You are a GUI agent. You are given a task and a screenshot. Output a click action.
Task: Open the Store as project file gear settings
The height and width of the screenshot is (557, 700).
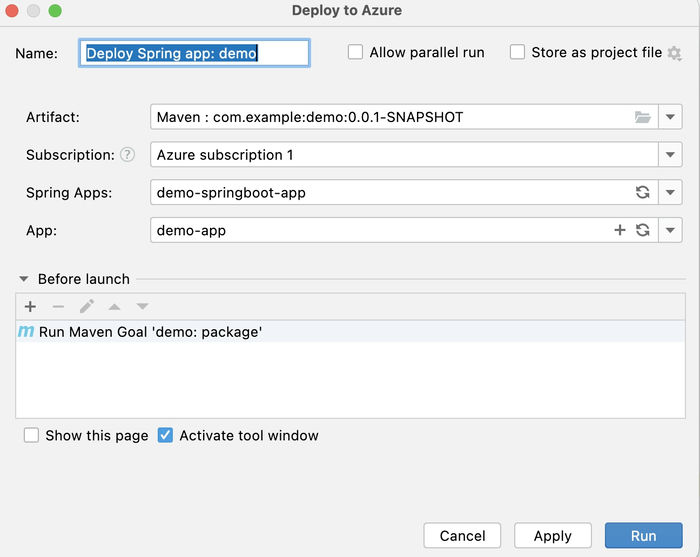pos(674,54)
